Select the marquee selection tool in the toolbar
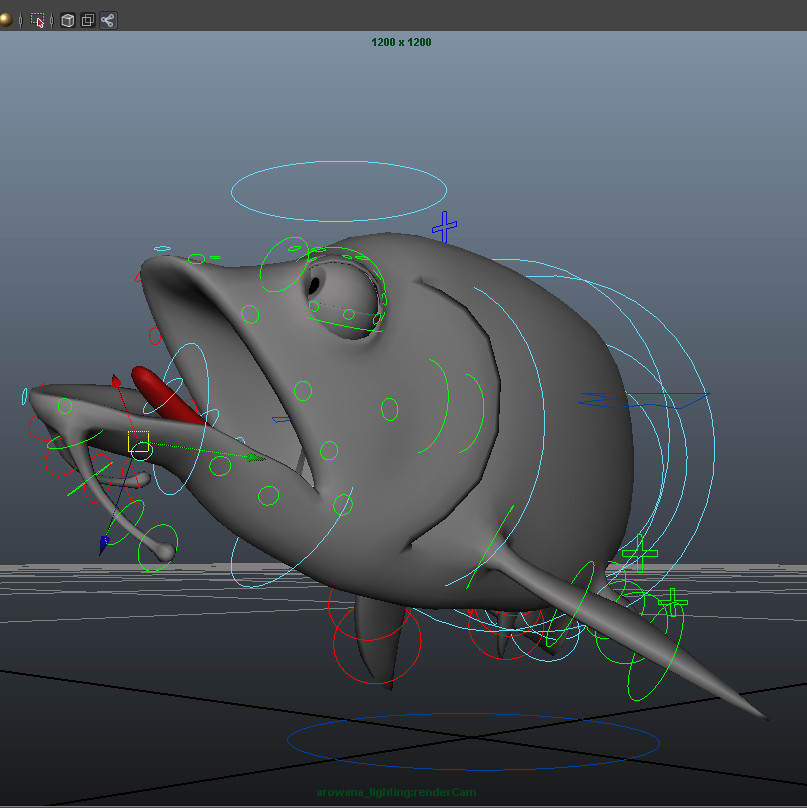 click(x=37, y=20)
